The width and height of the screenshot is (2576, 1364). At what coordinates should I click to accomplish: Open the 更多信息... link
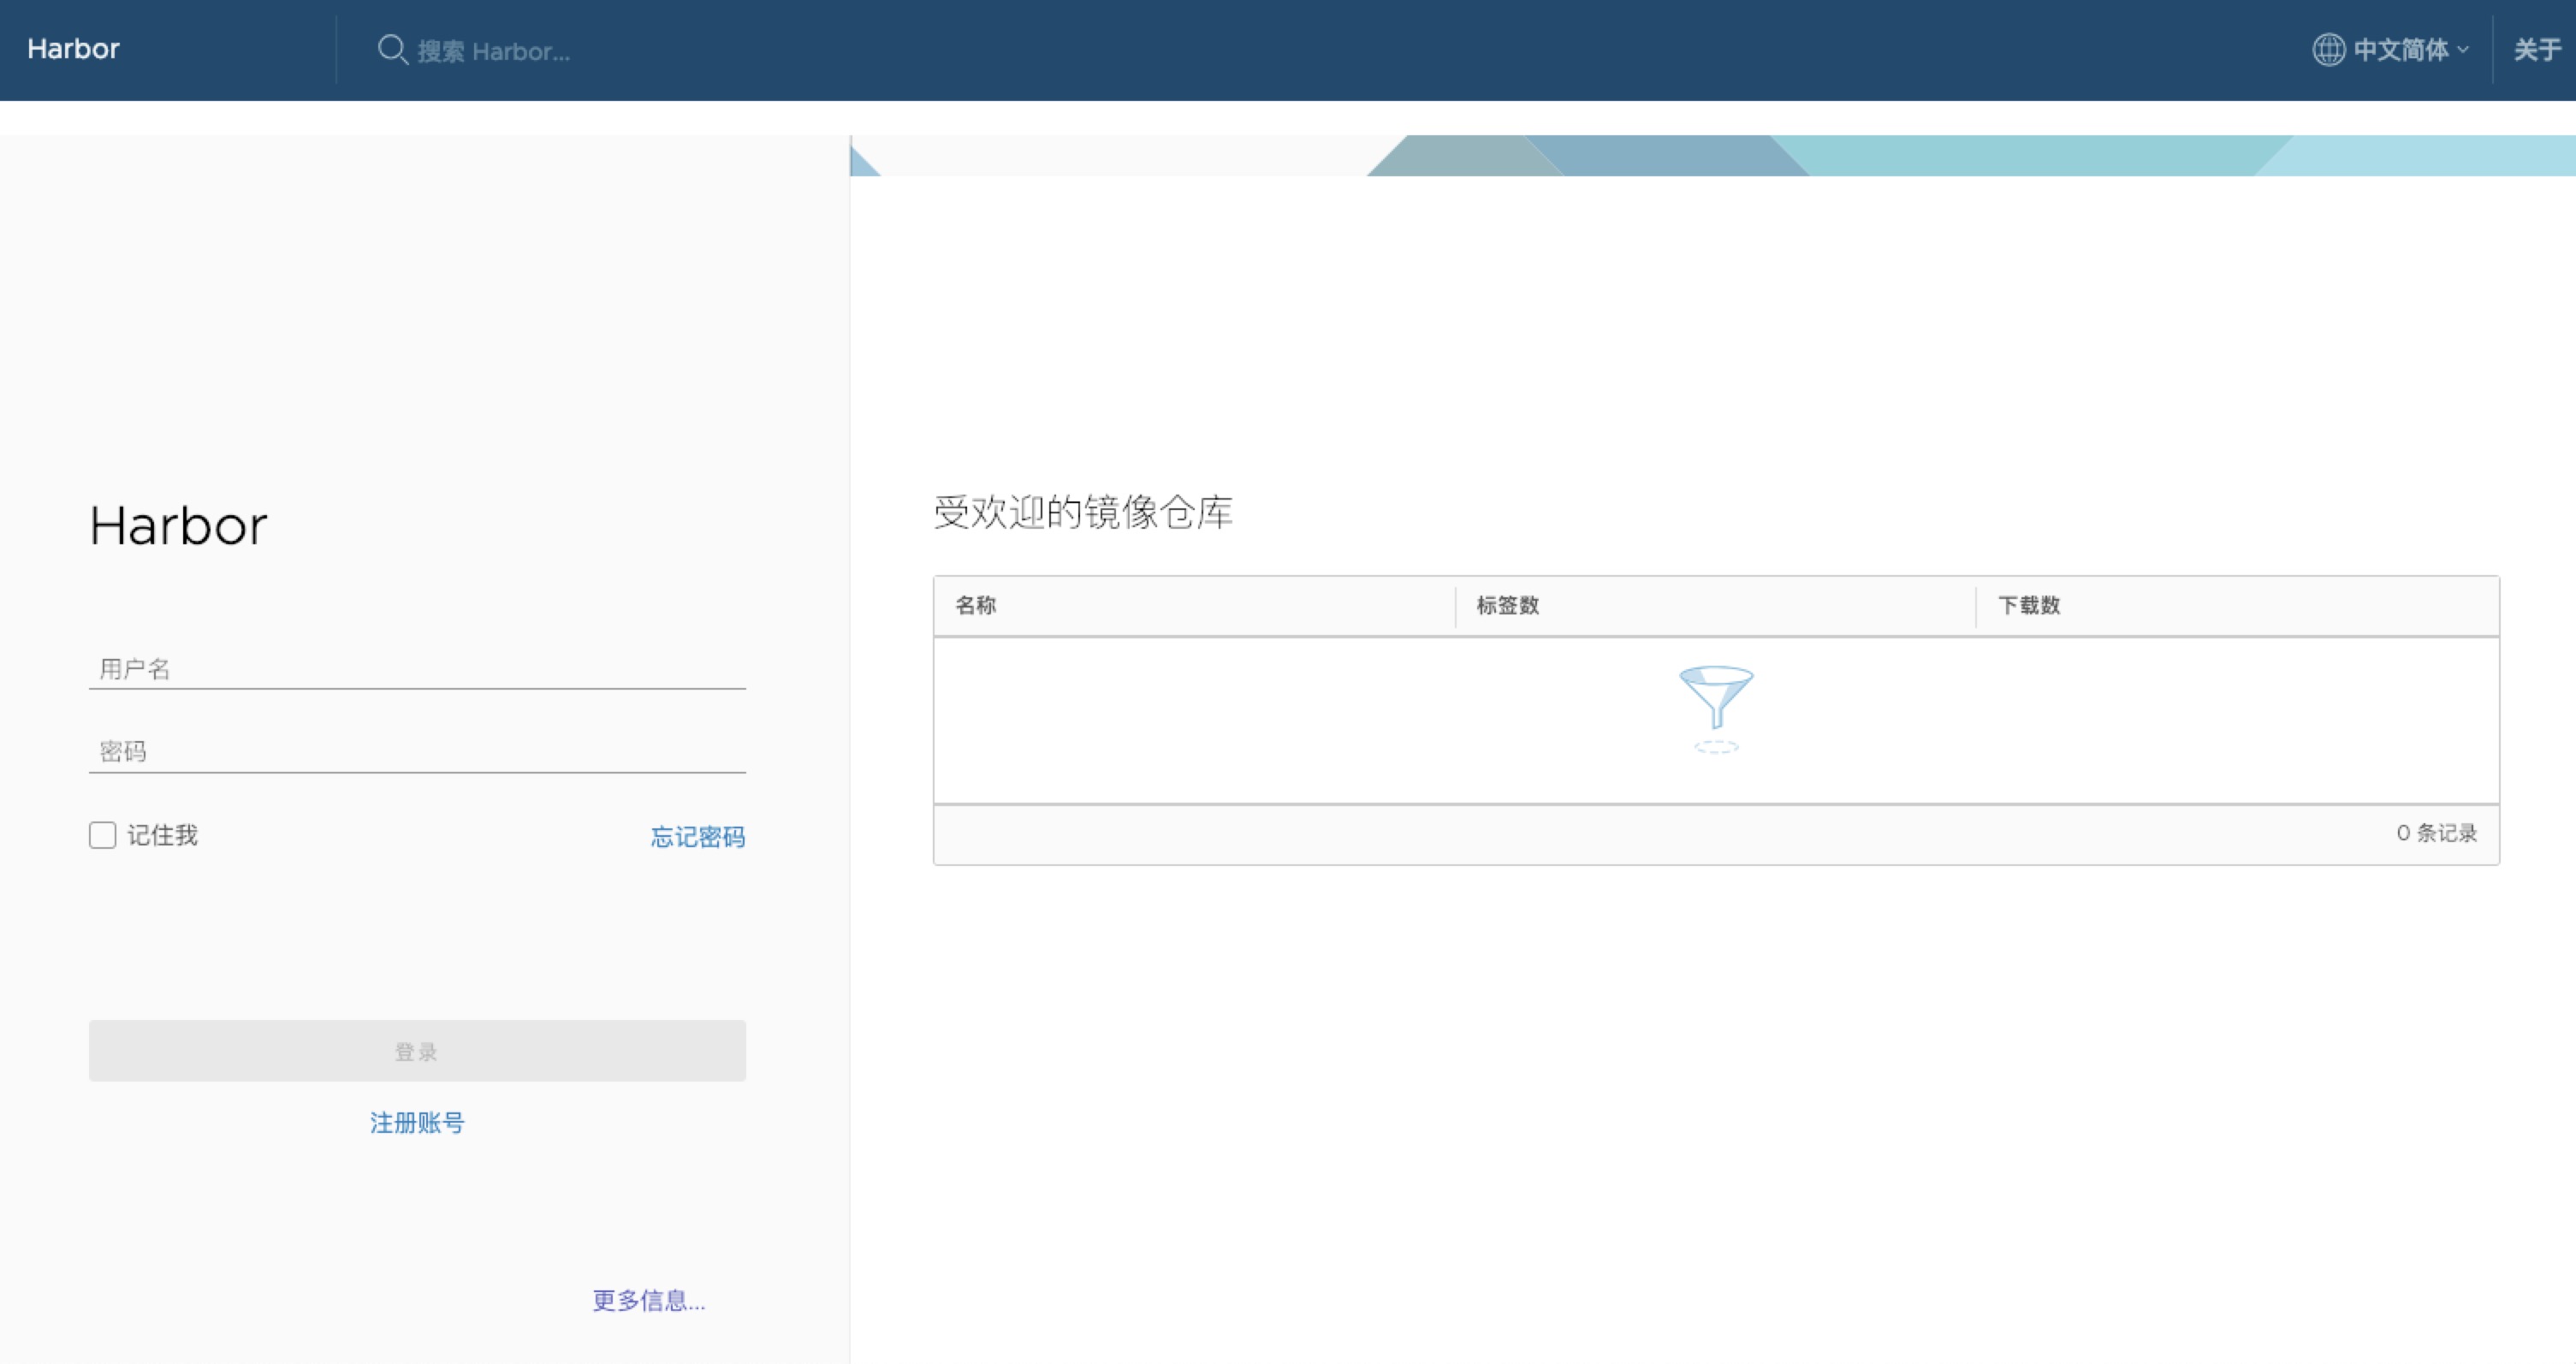649,1300
